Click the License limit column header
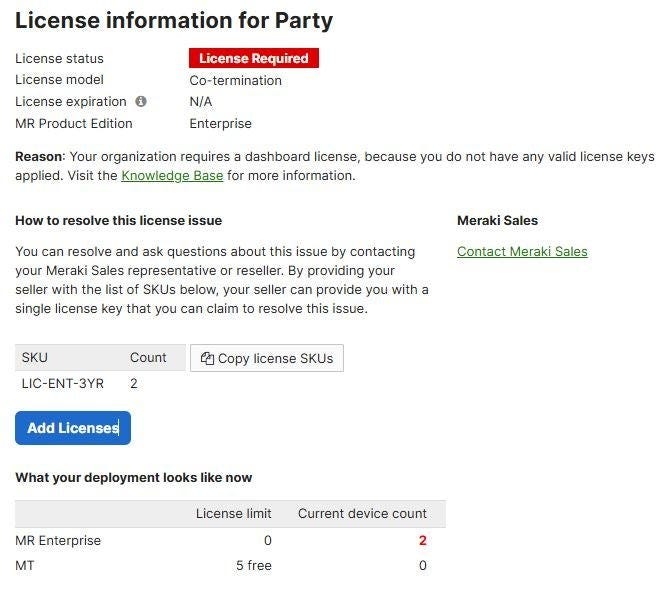This screenshot has width=667, height=590. point(233,514)
